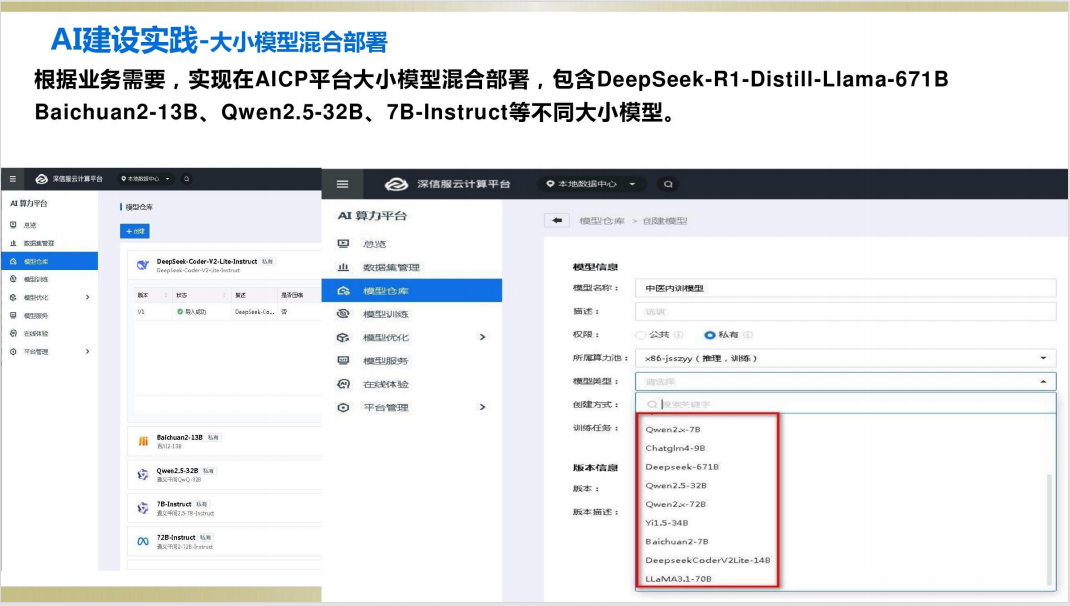
Task: Collapse the 模型类型 dropdown arrow
Action: point(1043,381)
